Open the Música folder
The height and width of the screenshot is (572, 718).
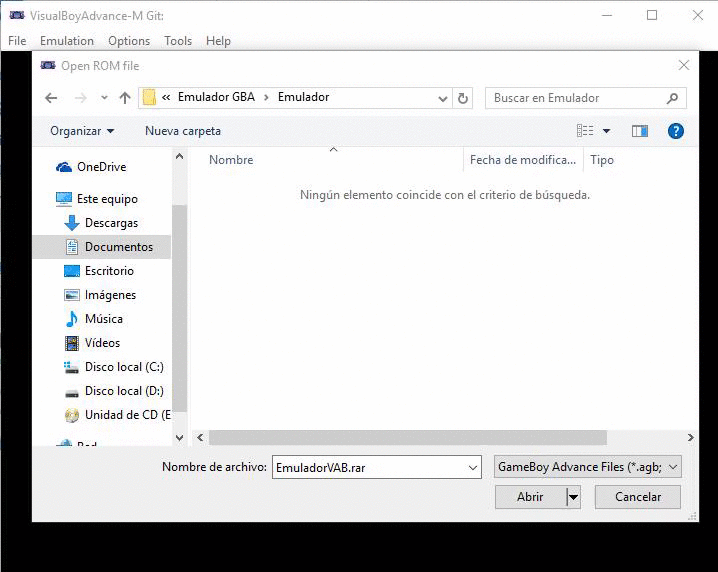tap(103, 319)
